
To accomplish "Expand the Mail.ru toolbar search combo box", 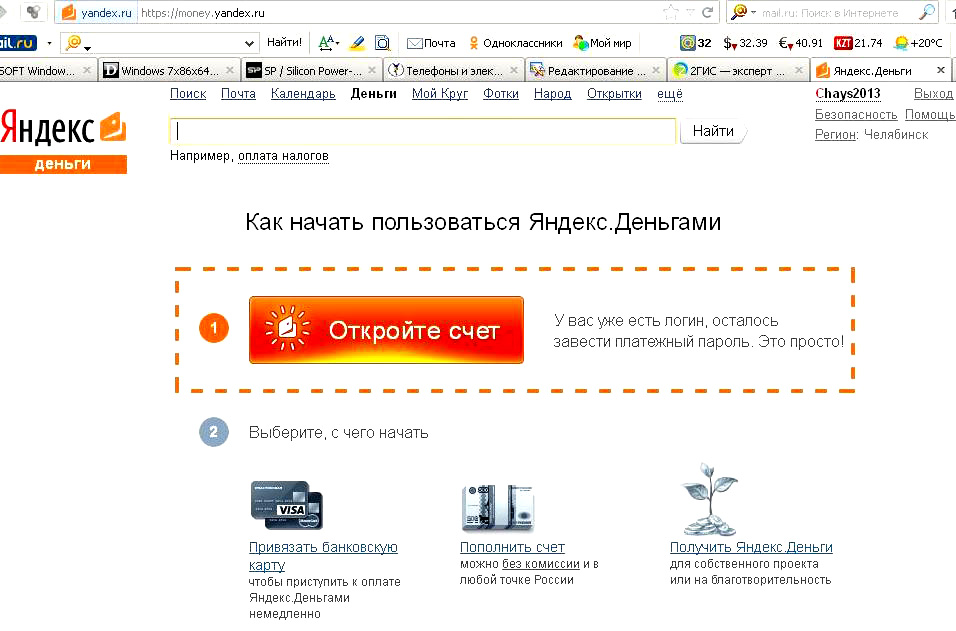I will [249, 43].
